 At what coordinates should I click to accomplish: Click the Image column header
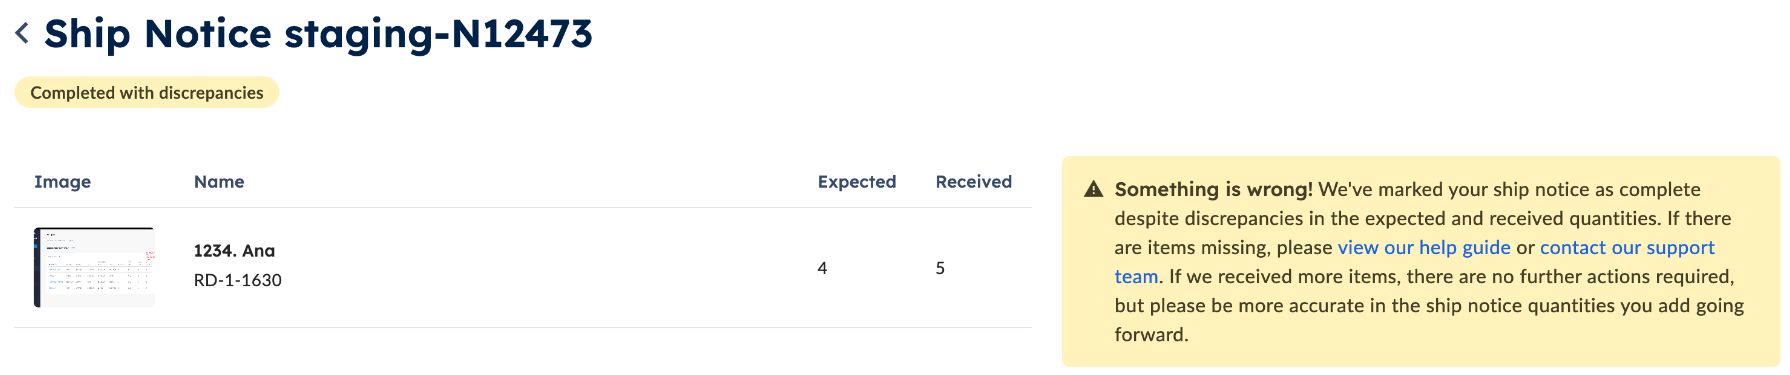[62, 182]
